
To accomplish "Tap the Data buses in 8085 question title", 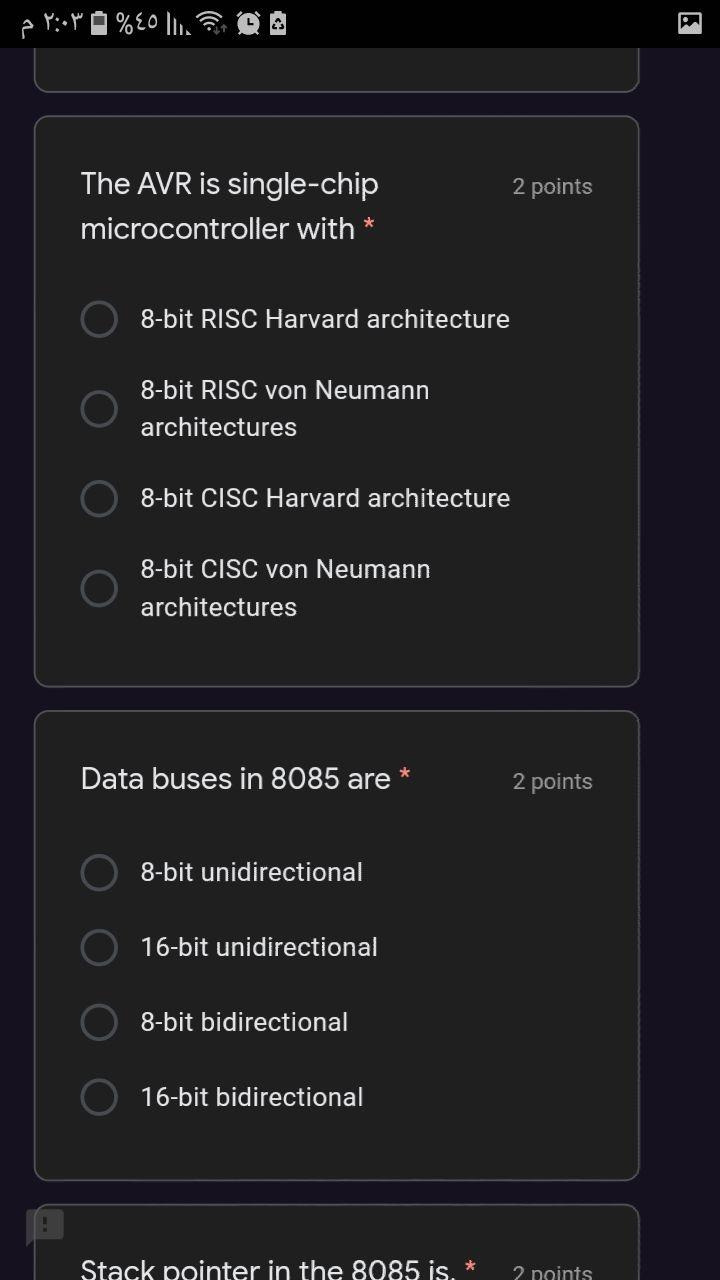I will (236, 779).
